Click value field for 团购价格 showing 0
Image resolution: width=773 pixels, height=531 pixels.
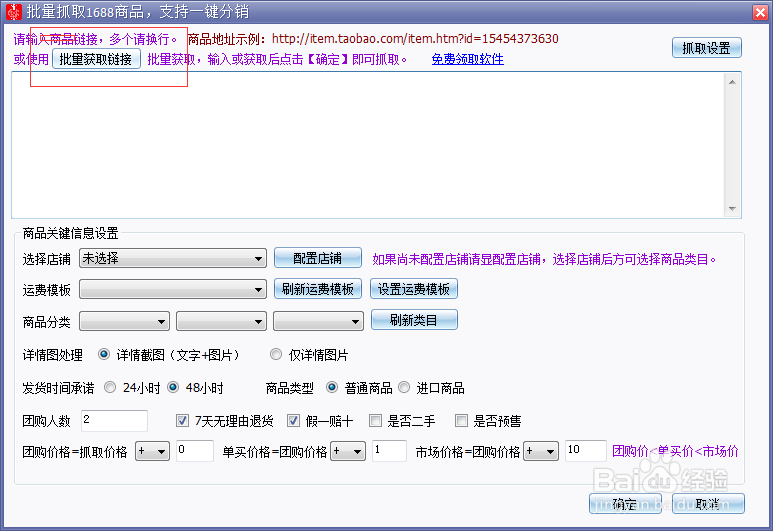click(x=195, y=451)
